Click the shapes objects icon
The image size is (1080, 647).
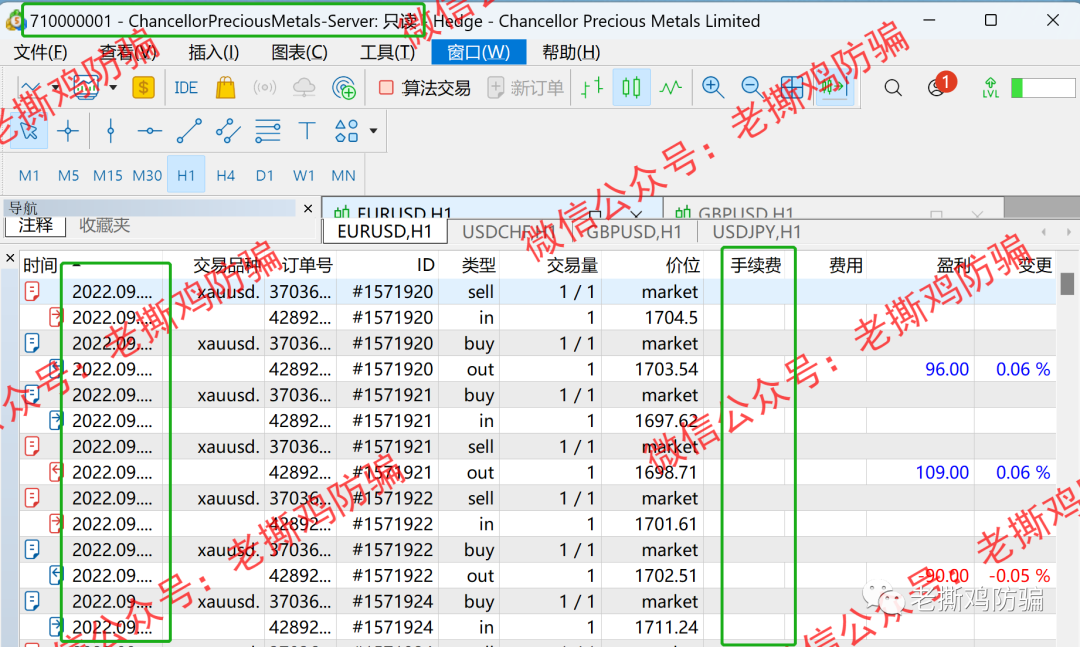346,130
